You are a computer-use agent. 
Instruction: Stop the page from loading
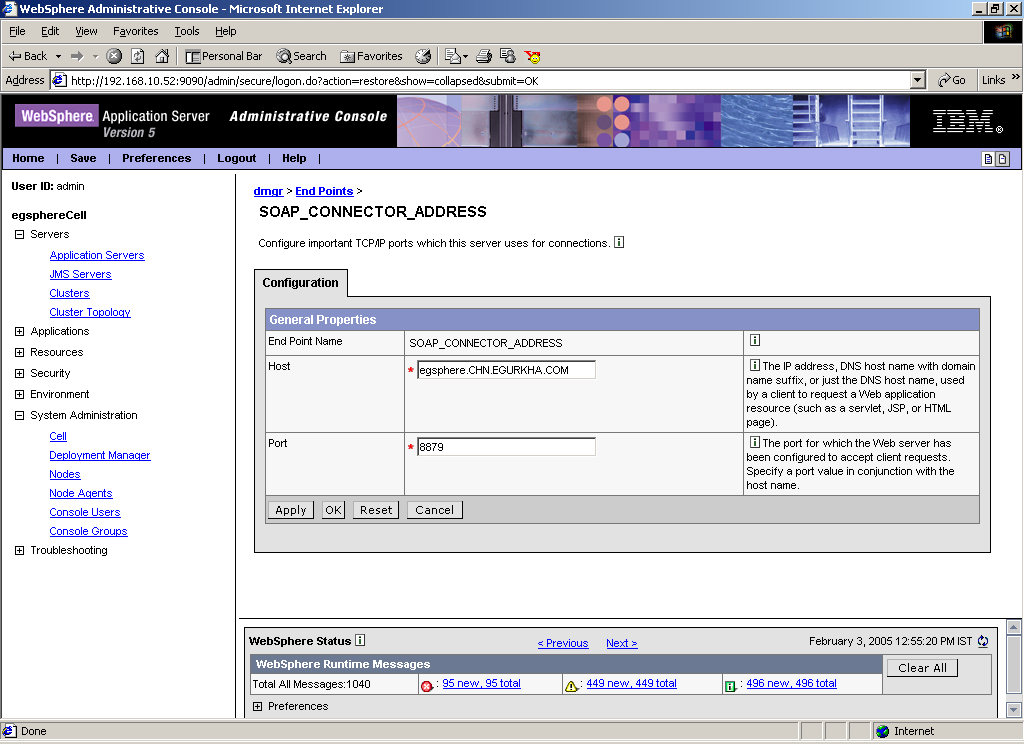[114, 56]
